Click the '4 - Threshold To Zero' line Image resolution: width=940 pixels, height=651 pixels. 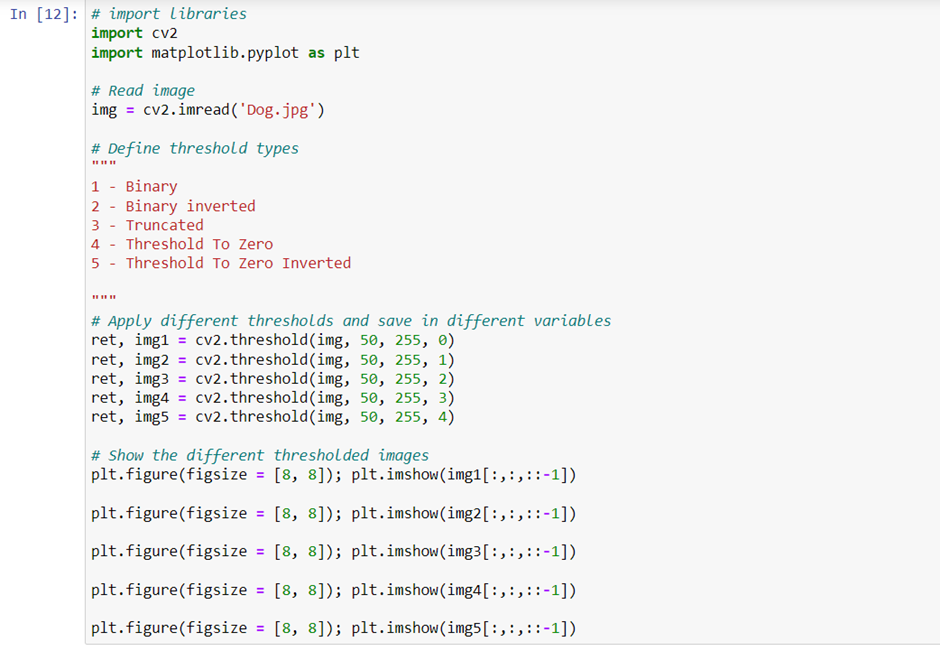pos(182,244)
